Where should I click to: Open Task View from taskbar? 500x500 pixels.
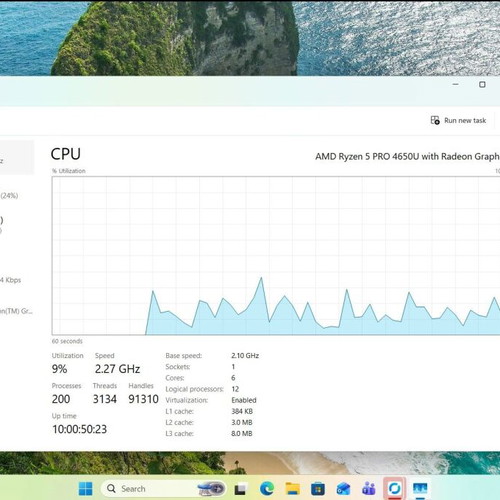[x=240, y=489]
